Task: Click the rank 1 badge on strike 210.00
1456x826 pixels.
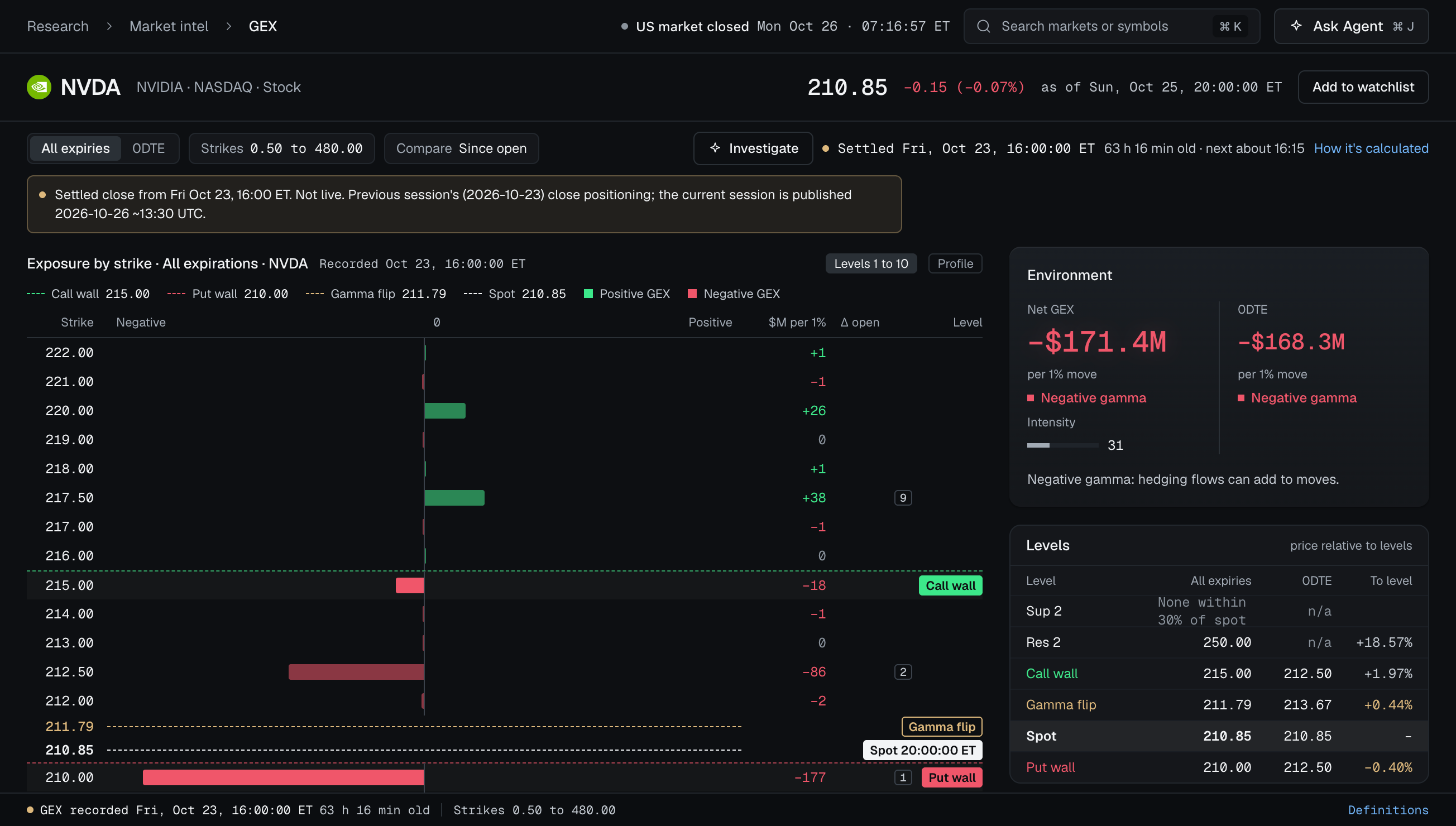Action: pos(903,777)
